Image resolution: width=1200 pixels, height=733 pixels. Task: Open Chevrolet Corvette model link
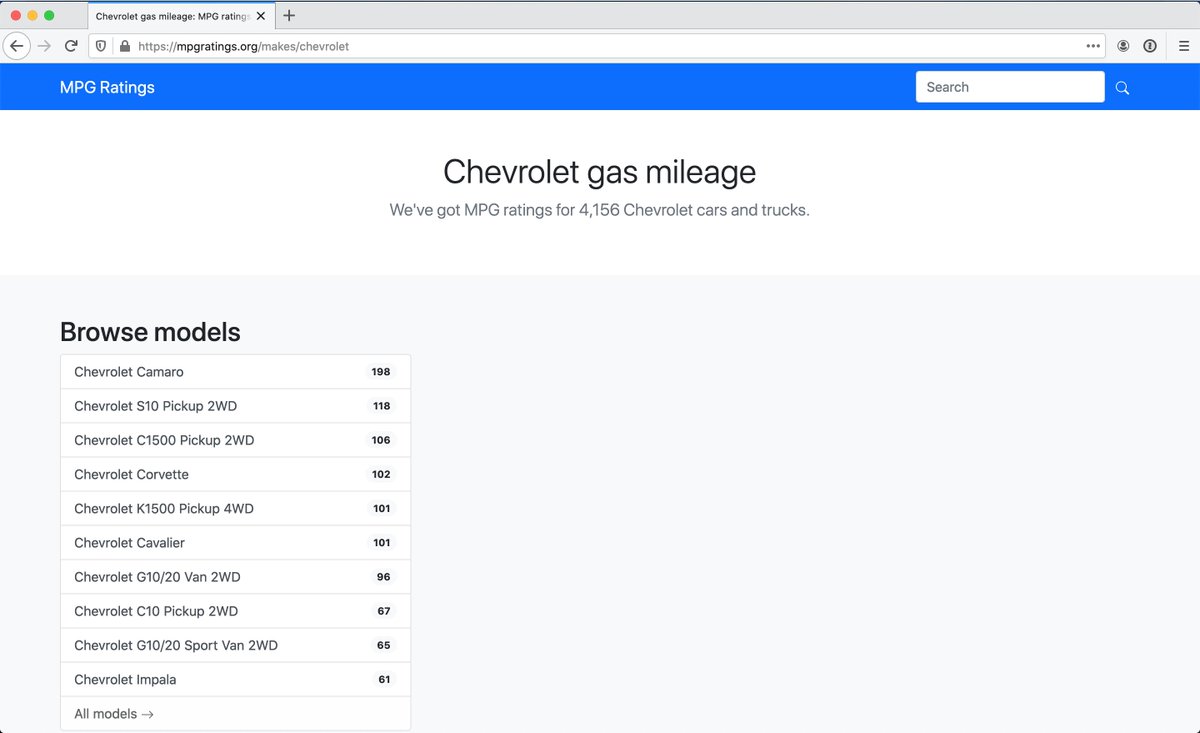tap(235, 474)
